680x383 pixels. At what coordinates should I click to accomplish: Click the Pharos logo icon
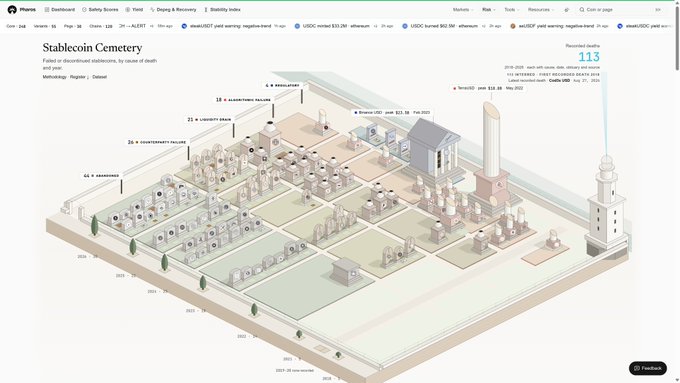12,10
